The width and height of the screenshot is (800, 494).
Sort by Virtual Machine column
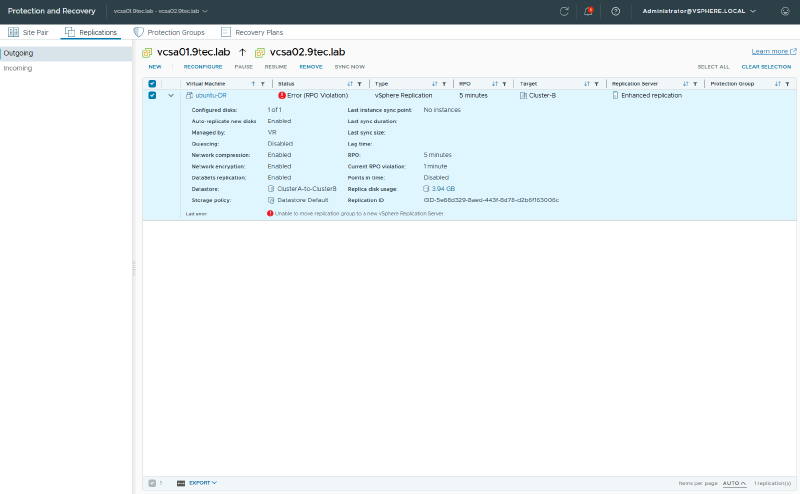(x=253, y=84)
